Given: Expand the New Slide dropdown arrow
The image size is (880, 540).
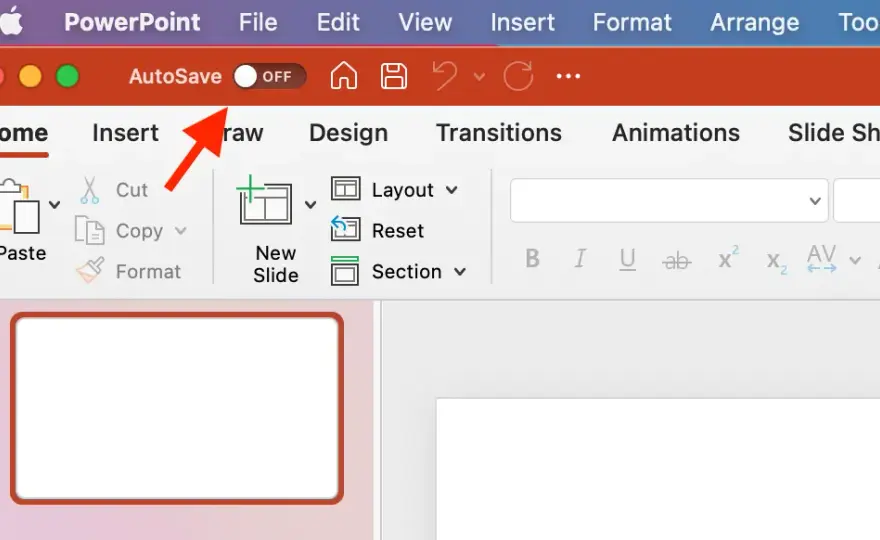Looking at the screenshot, I should [310, 205].
